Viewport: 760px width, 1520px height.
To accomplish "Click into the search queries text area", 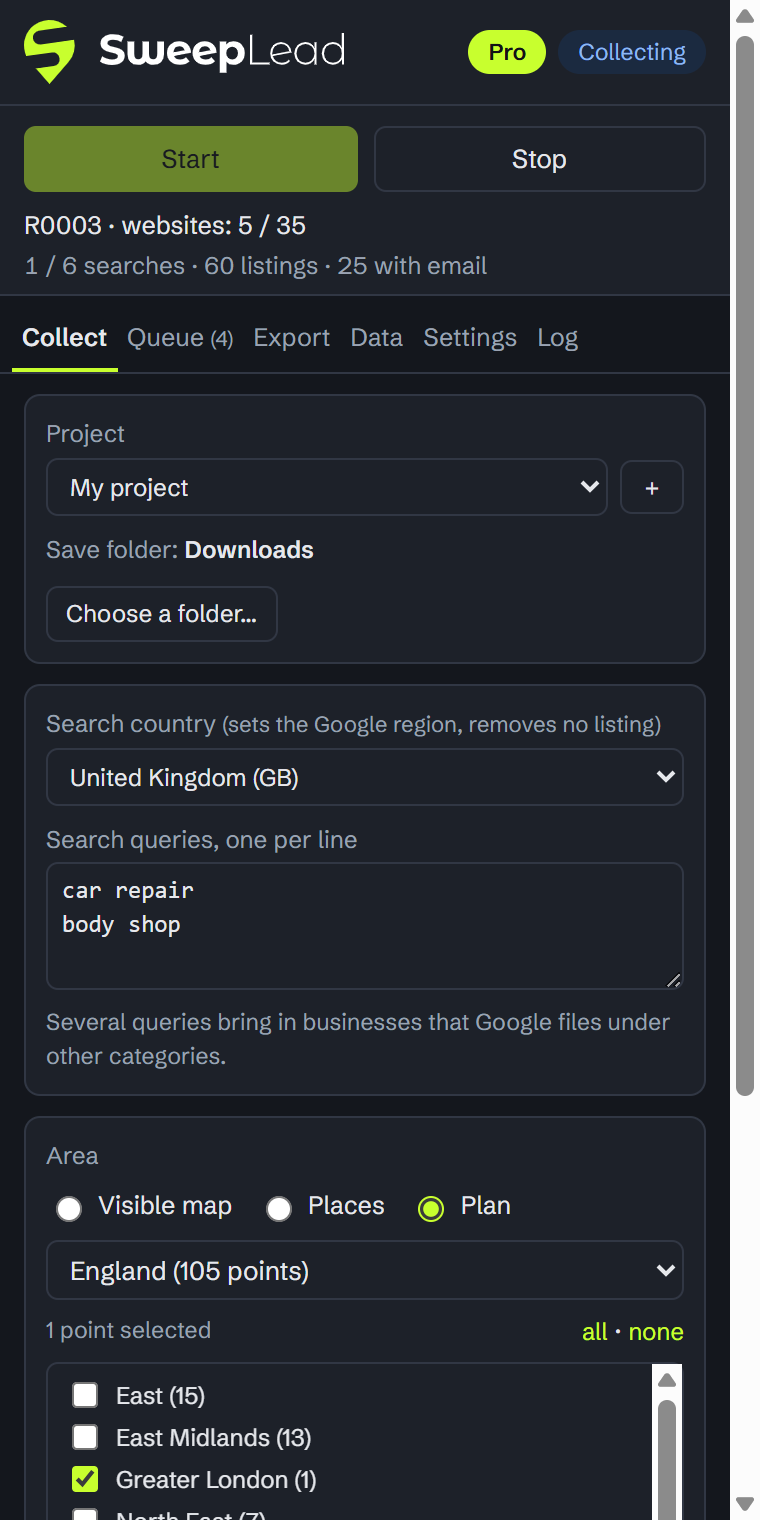I will pos(365,926).
